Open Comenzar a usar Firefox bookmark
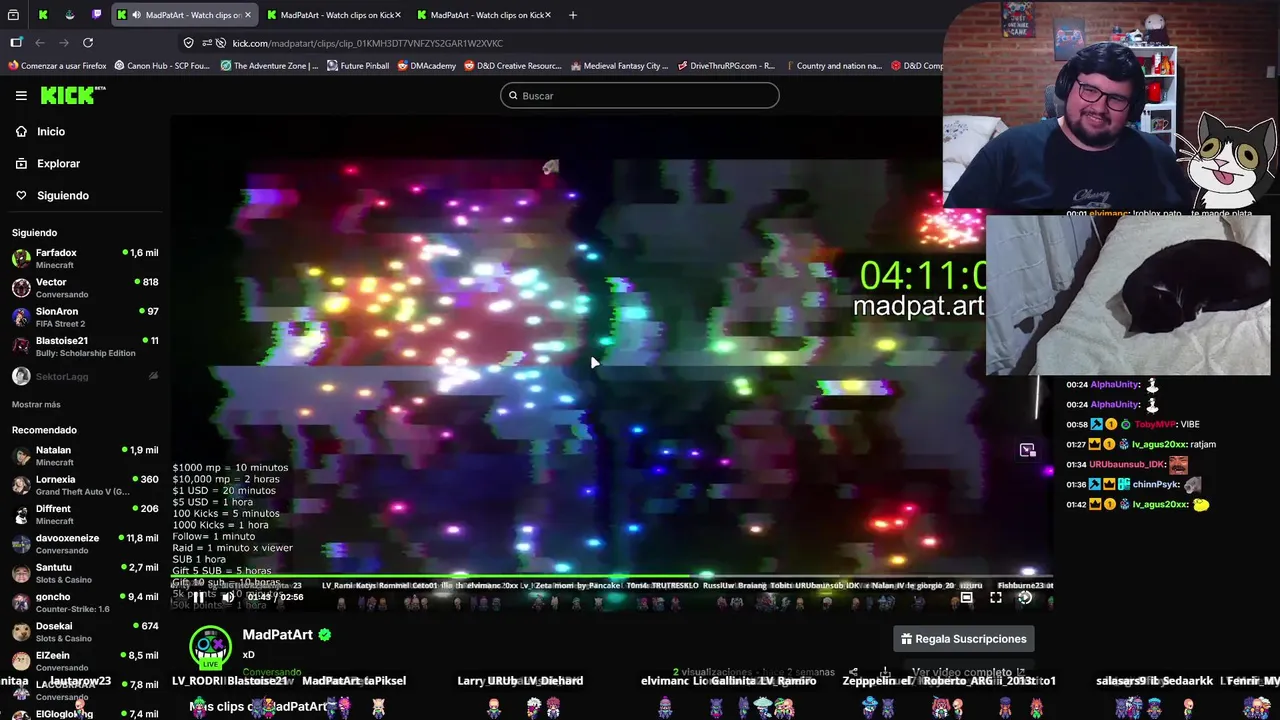Viewport: 1280px width, 720px height. (x=57, y=66)
